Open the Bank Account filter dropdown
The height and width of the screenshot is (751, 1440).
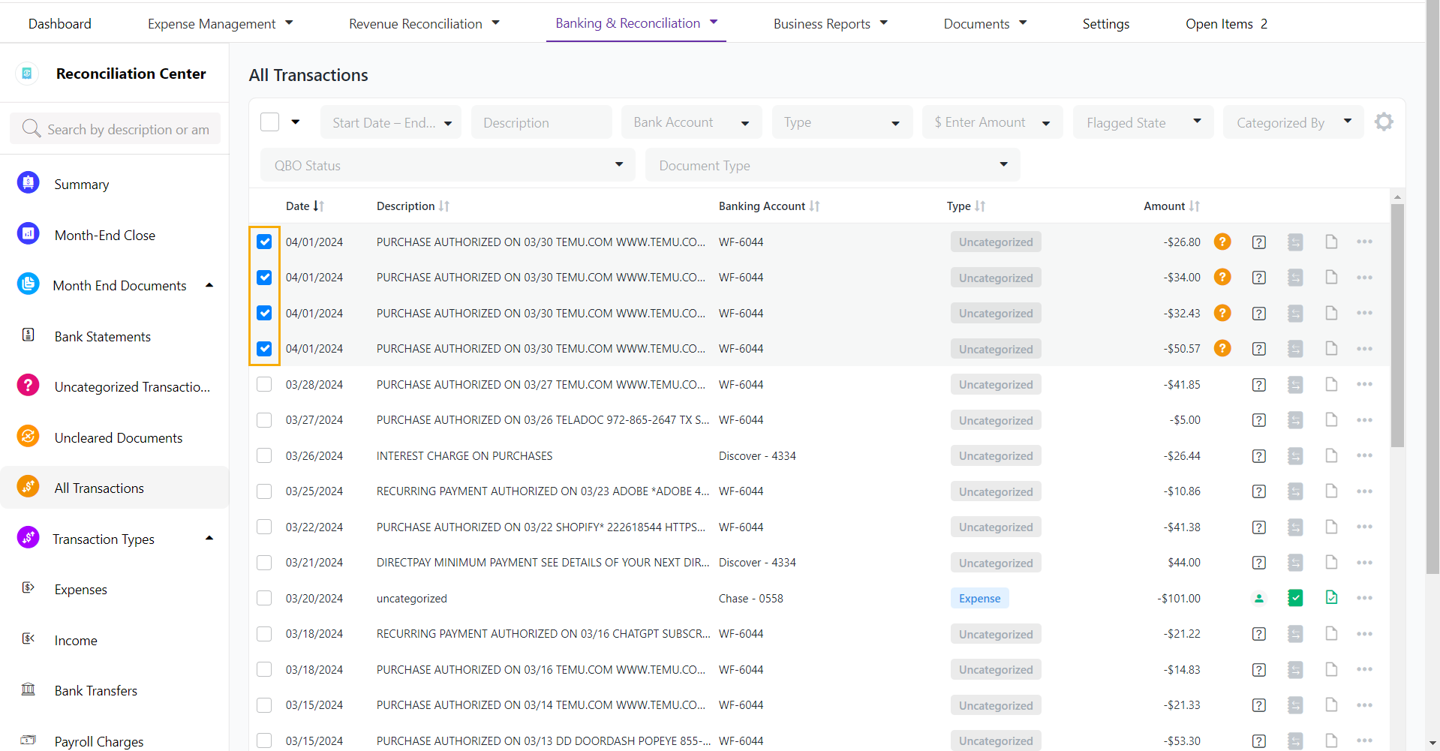[691, 122]
